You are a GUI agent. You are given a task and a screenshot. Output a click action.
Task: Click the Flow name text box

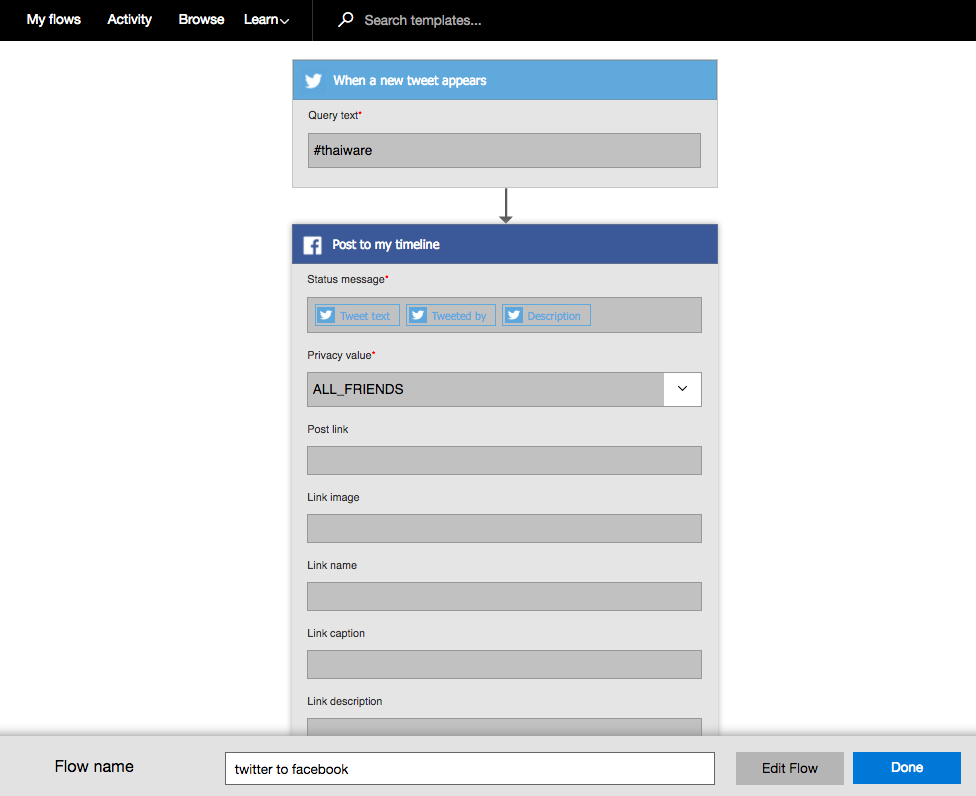(470, 769)
